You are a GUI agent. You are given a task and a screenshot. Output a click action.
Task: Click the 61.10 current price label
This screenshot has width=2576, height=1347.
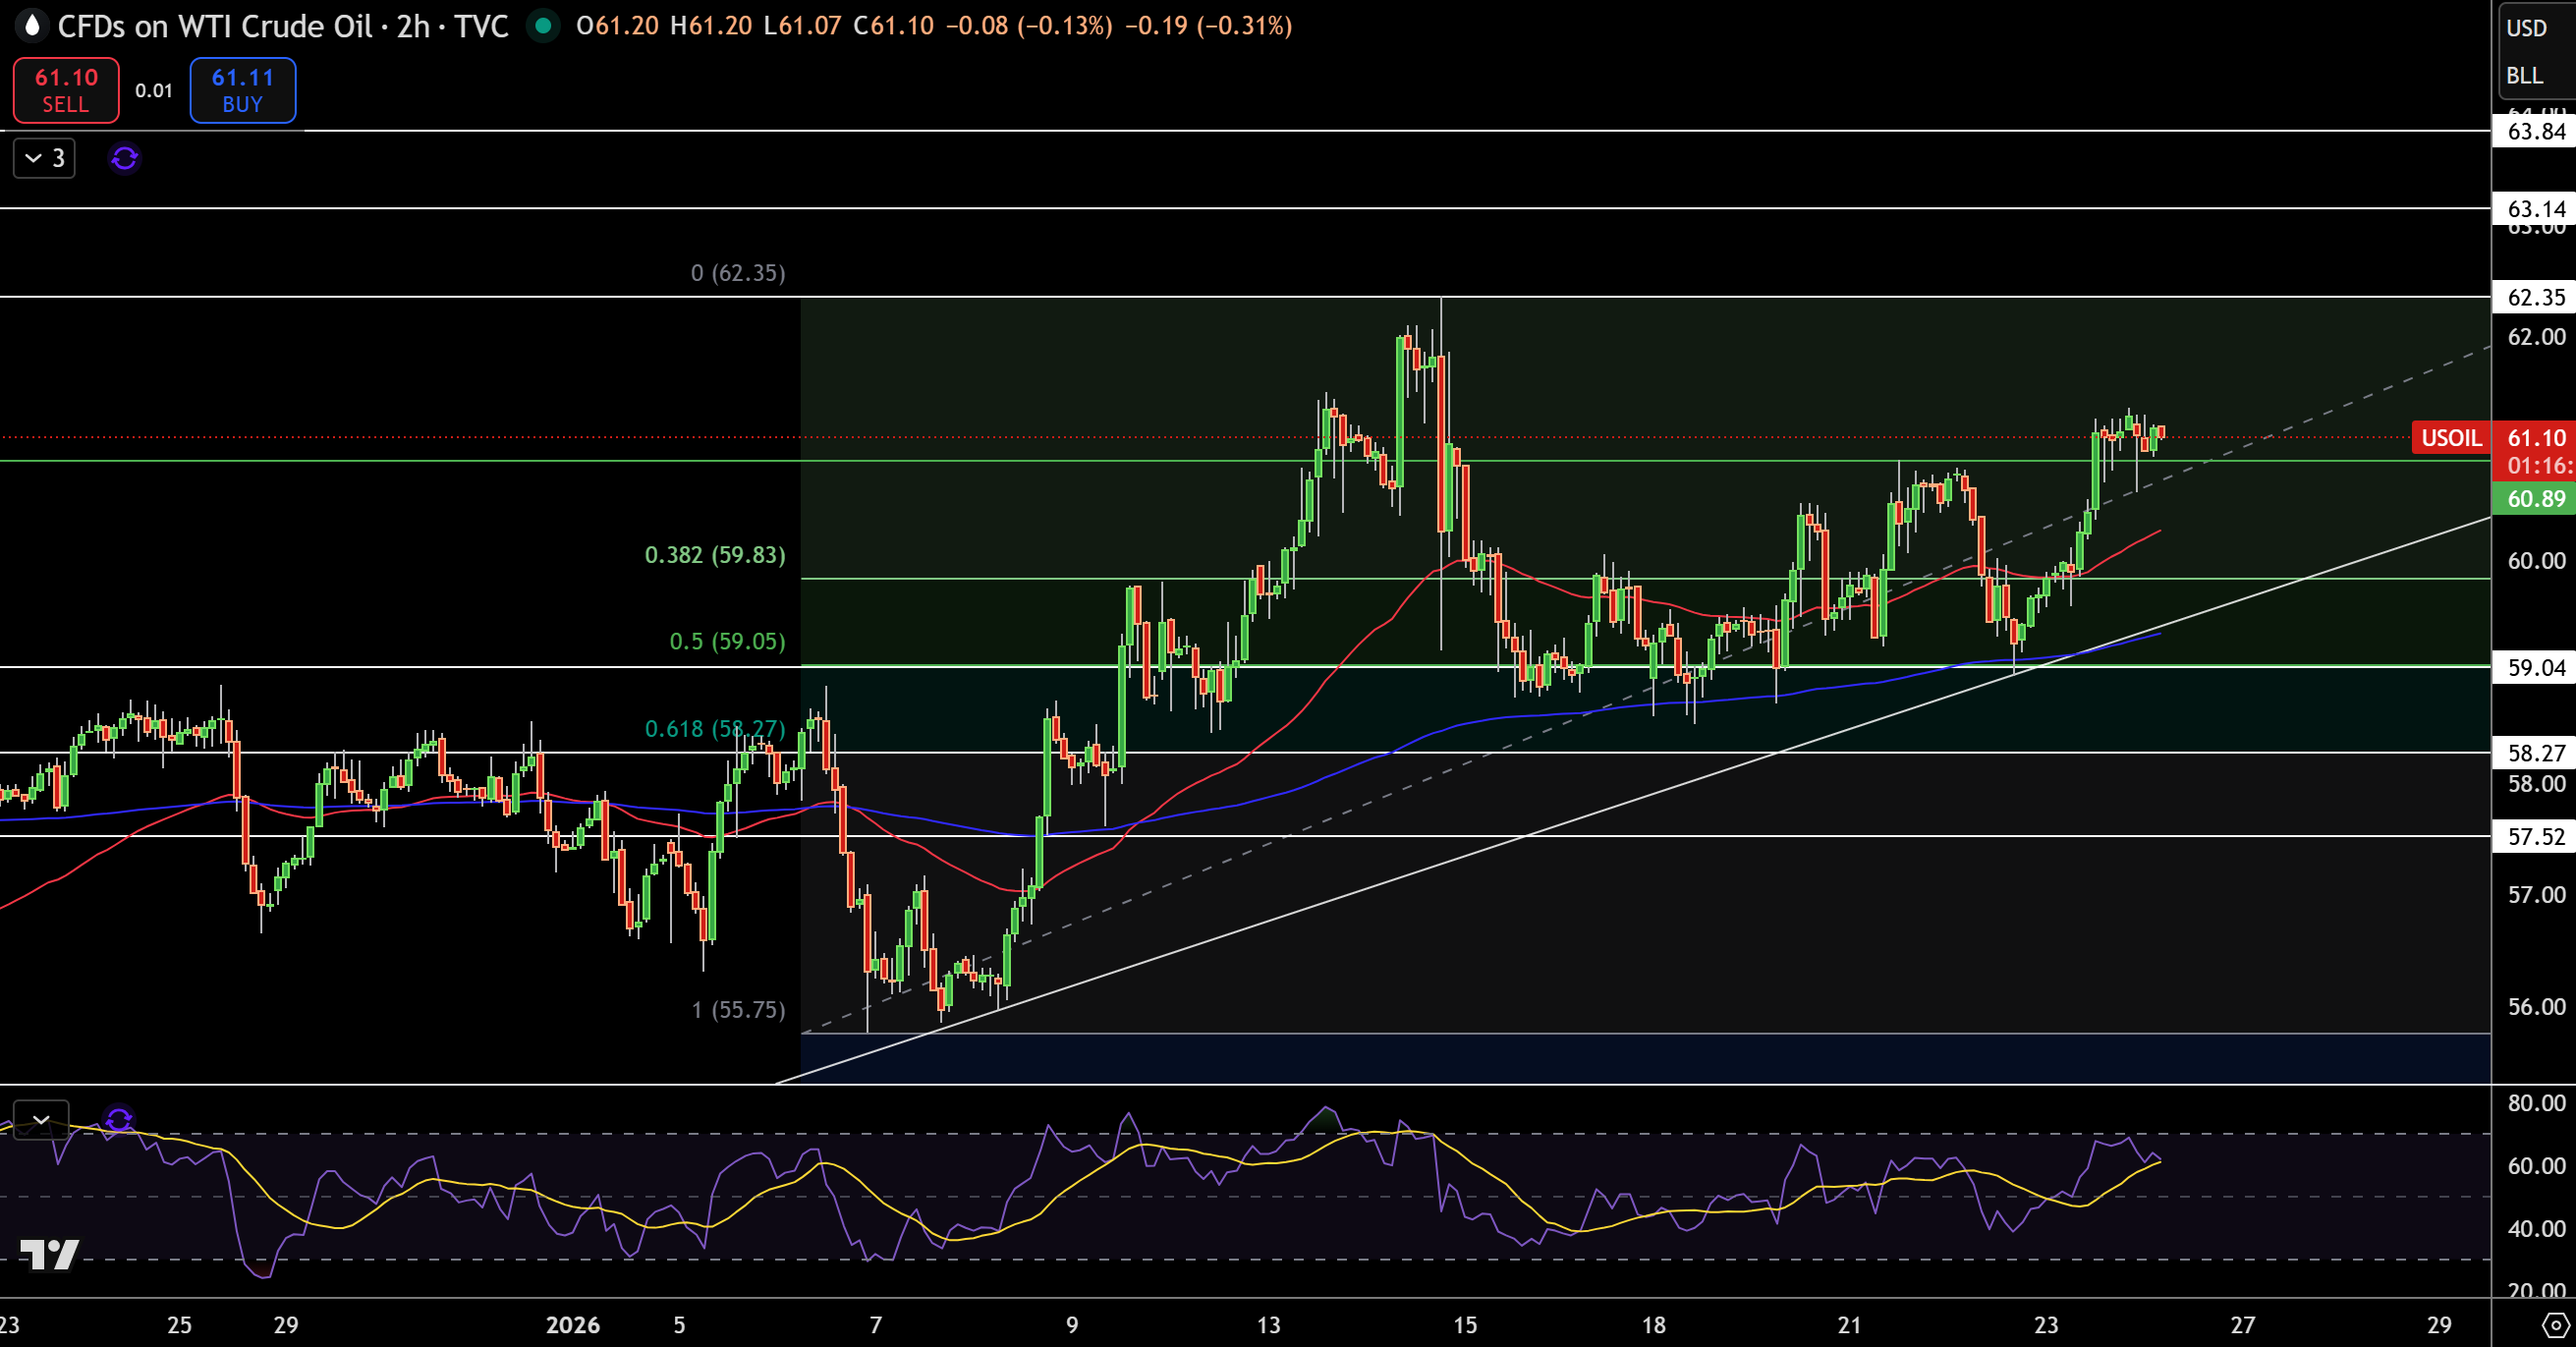pos(2536,438)
